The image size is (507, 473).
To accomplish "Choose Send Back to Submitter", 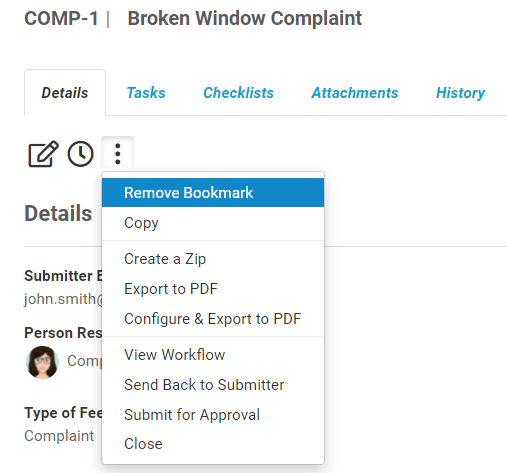I will click(213, 385).
